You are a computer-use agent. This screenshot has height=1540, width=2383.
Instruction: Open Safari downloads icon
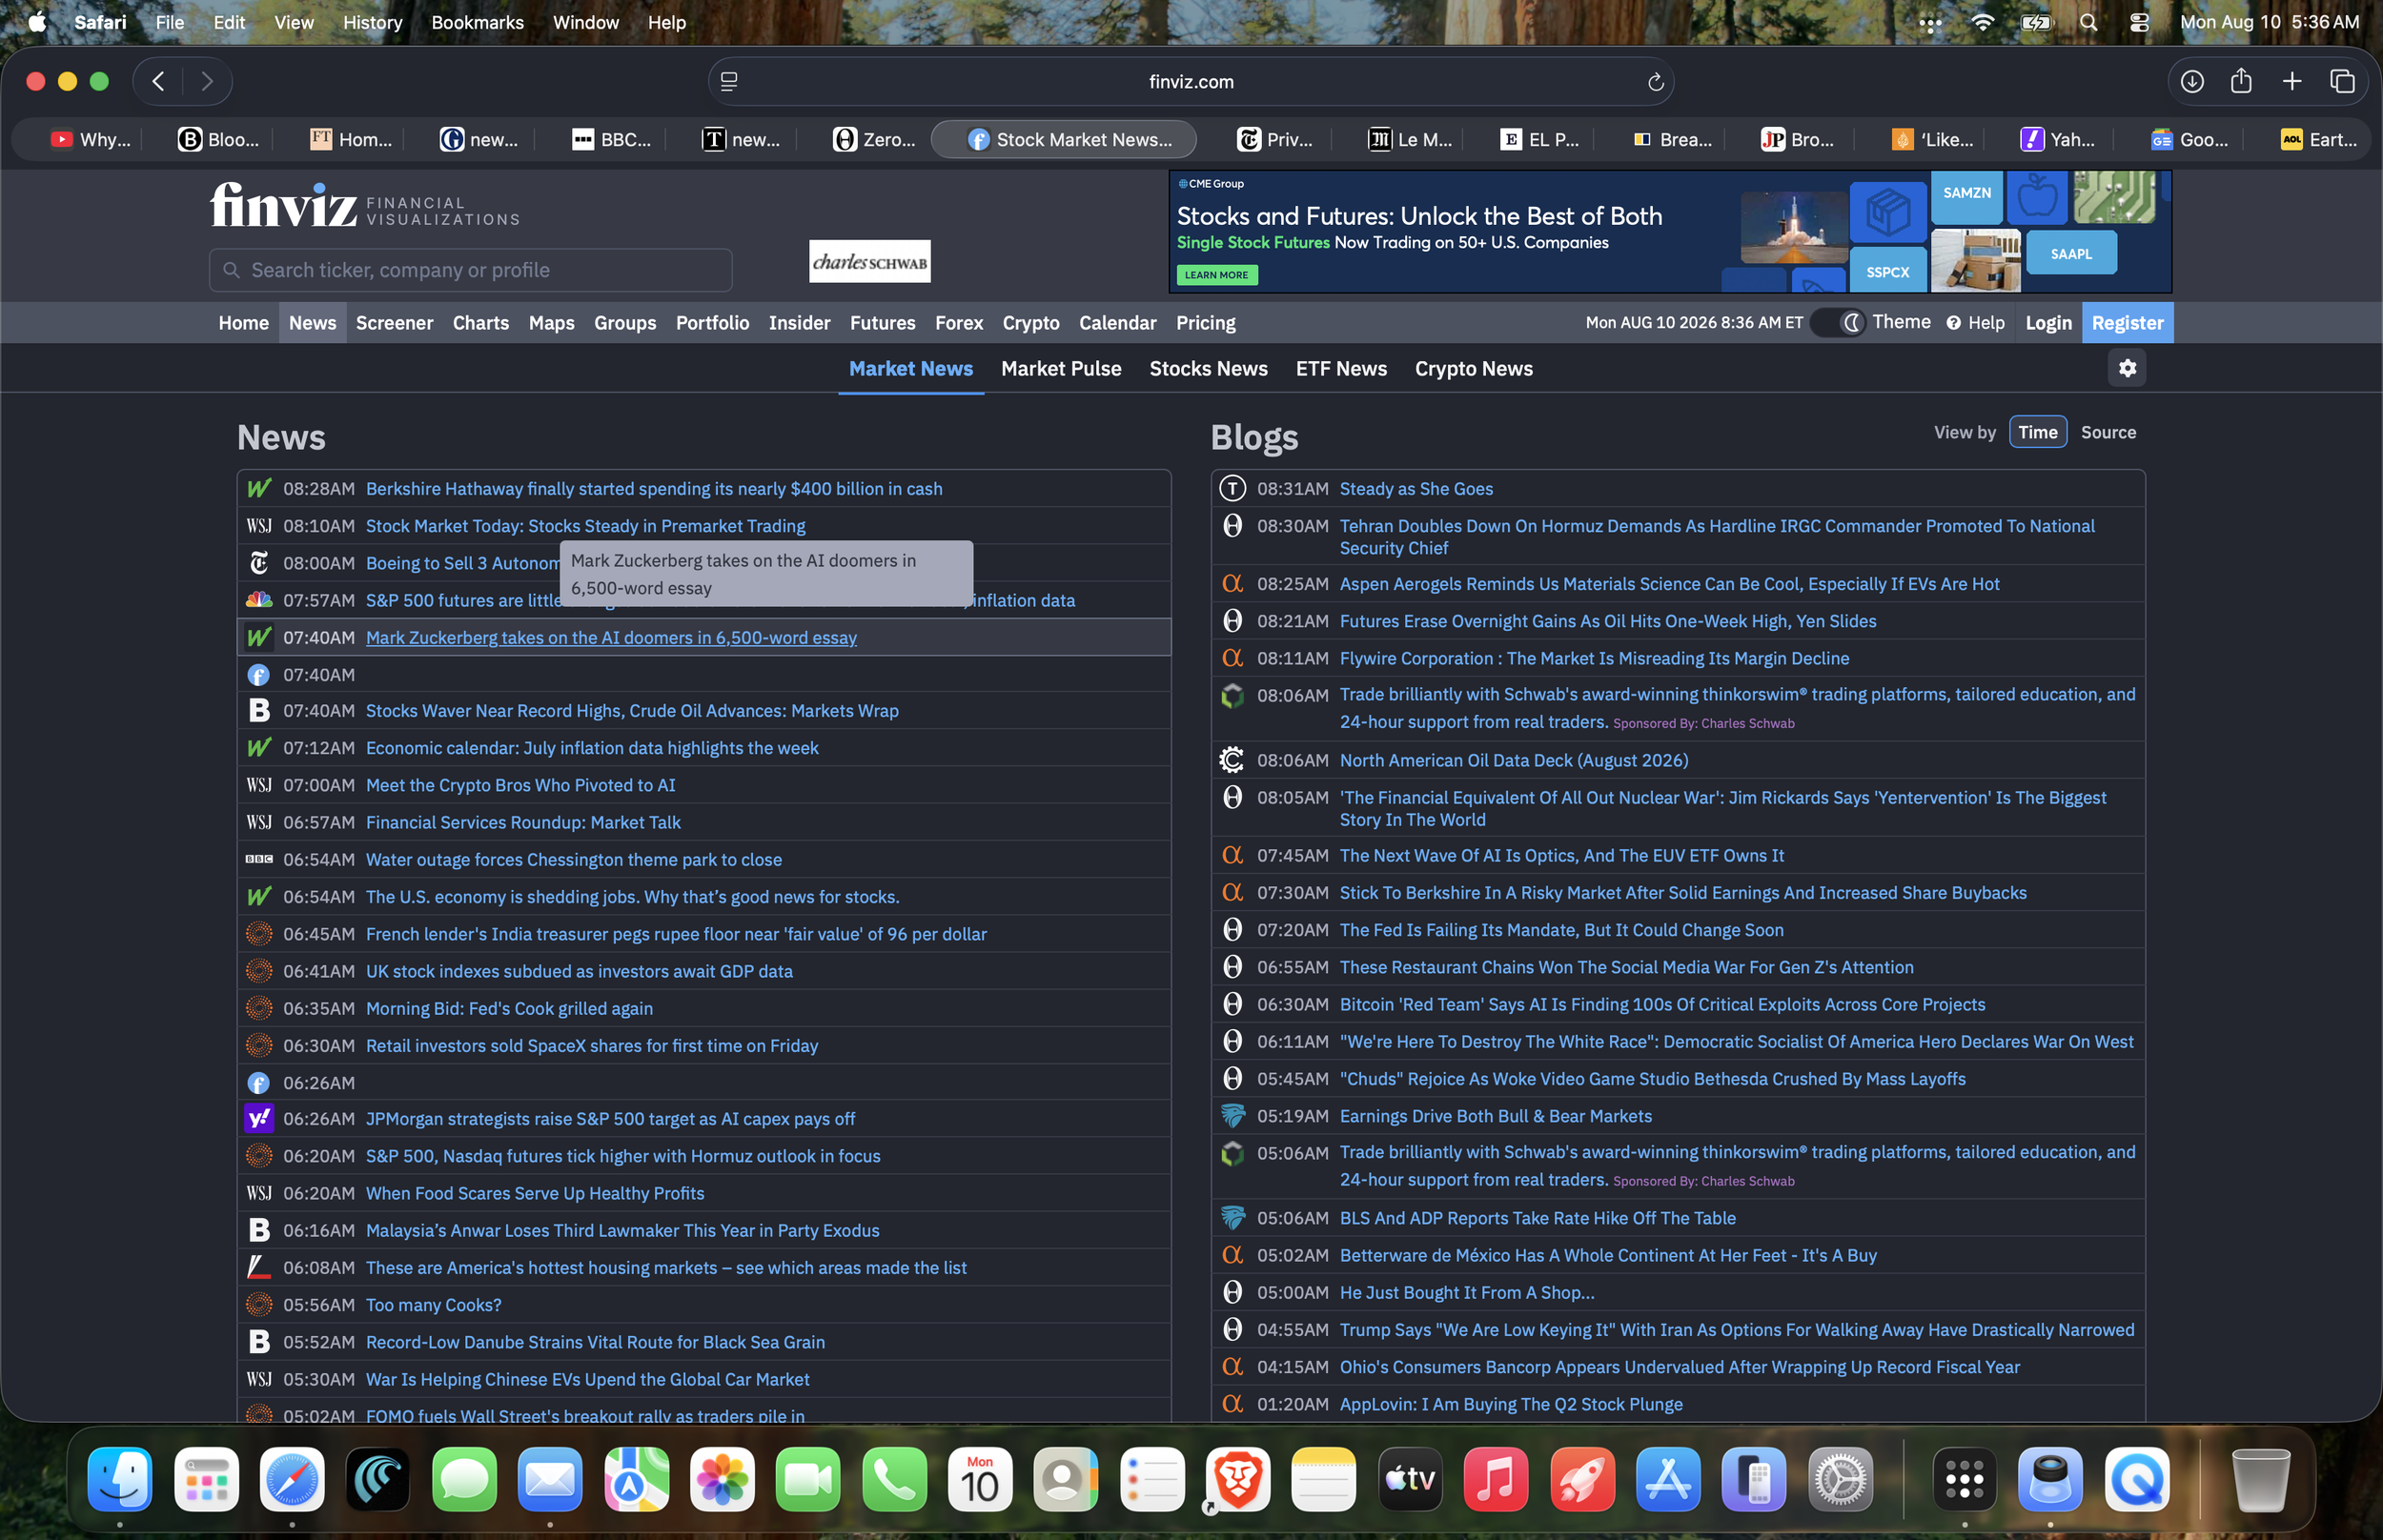(x=2191, y=82)
